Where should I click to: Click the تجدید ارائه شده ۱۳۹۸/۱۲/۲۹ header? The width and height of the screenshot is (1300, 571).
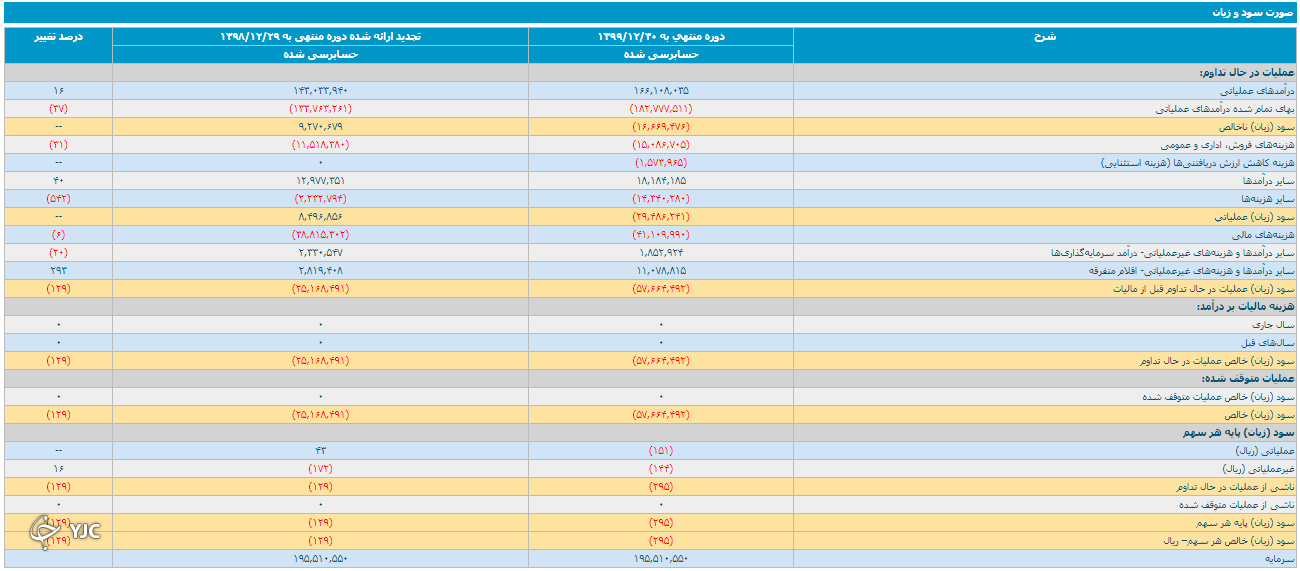pos(321,36)
